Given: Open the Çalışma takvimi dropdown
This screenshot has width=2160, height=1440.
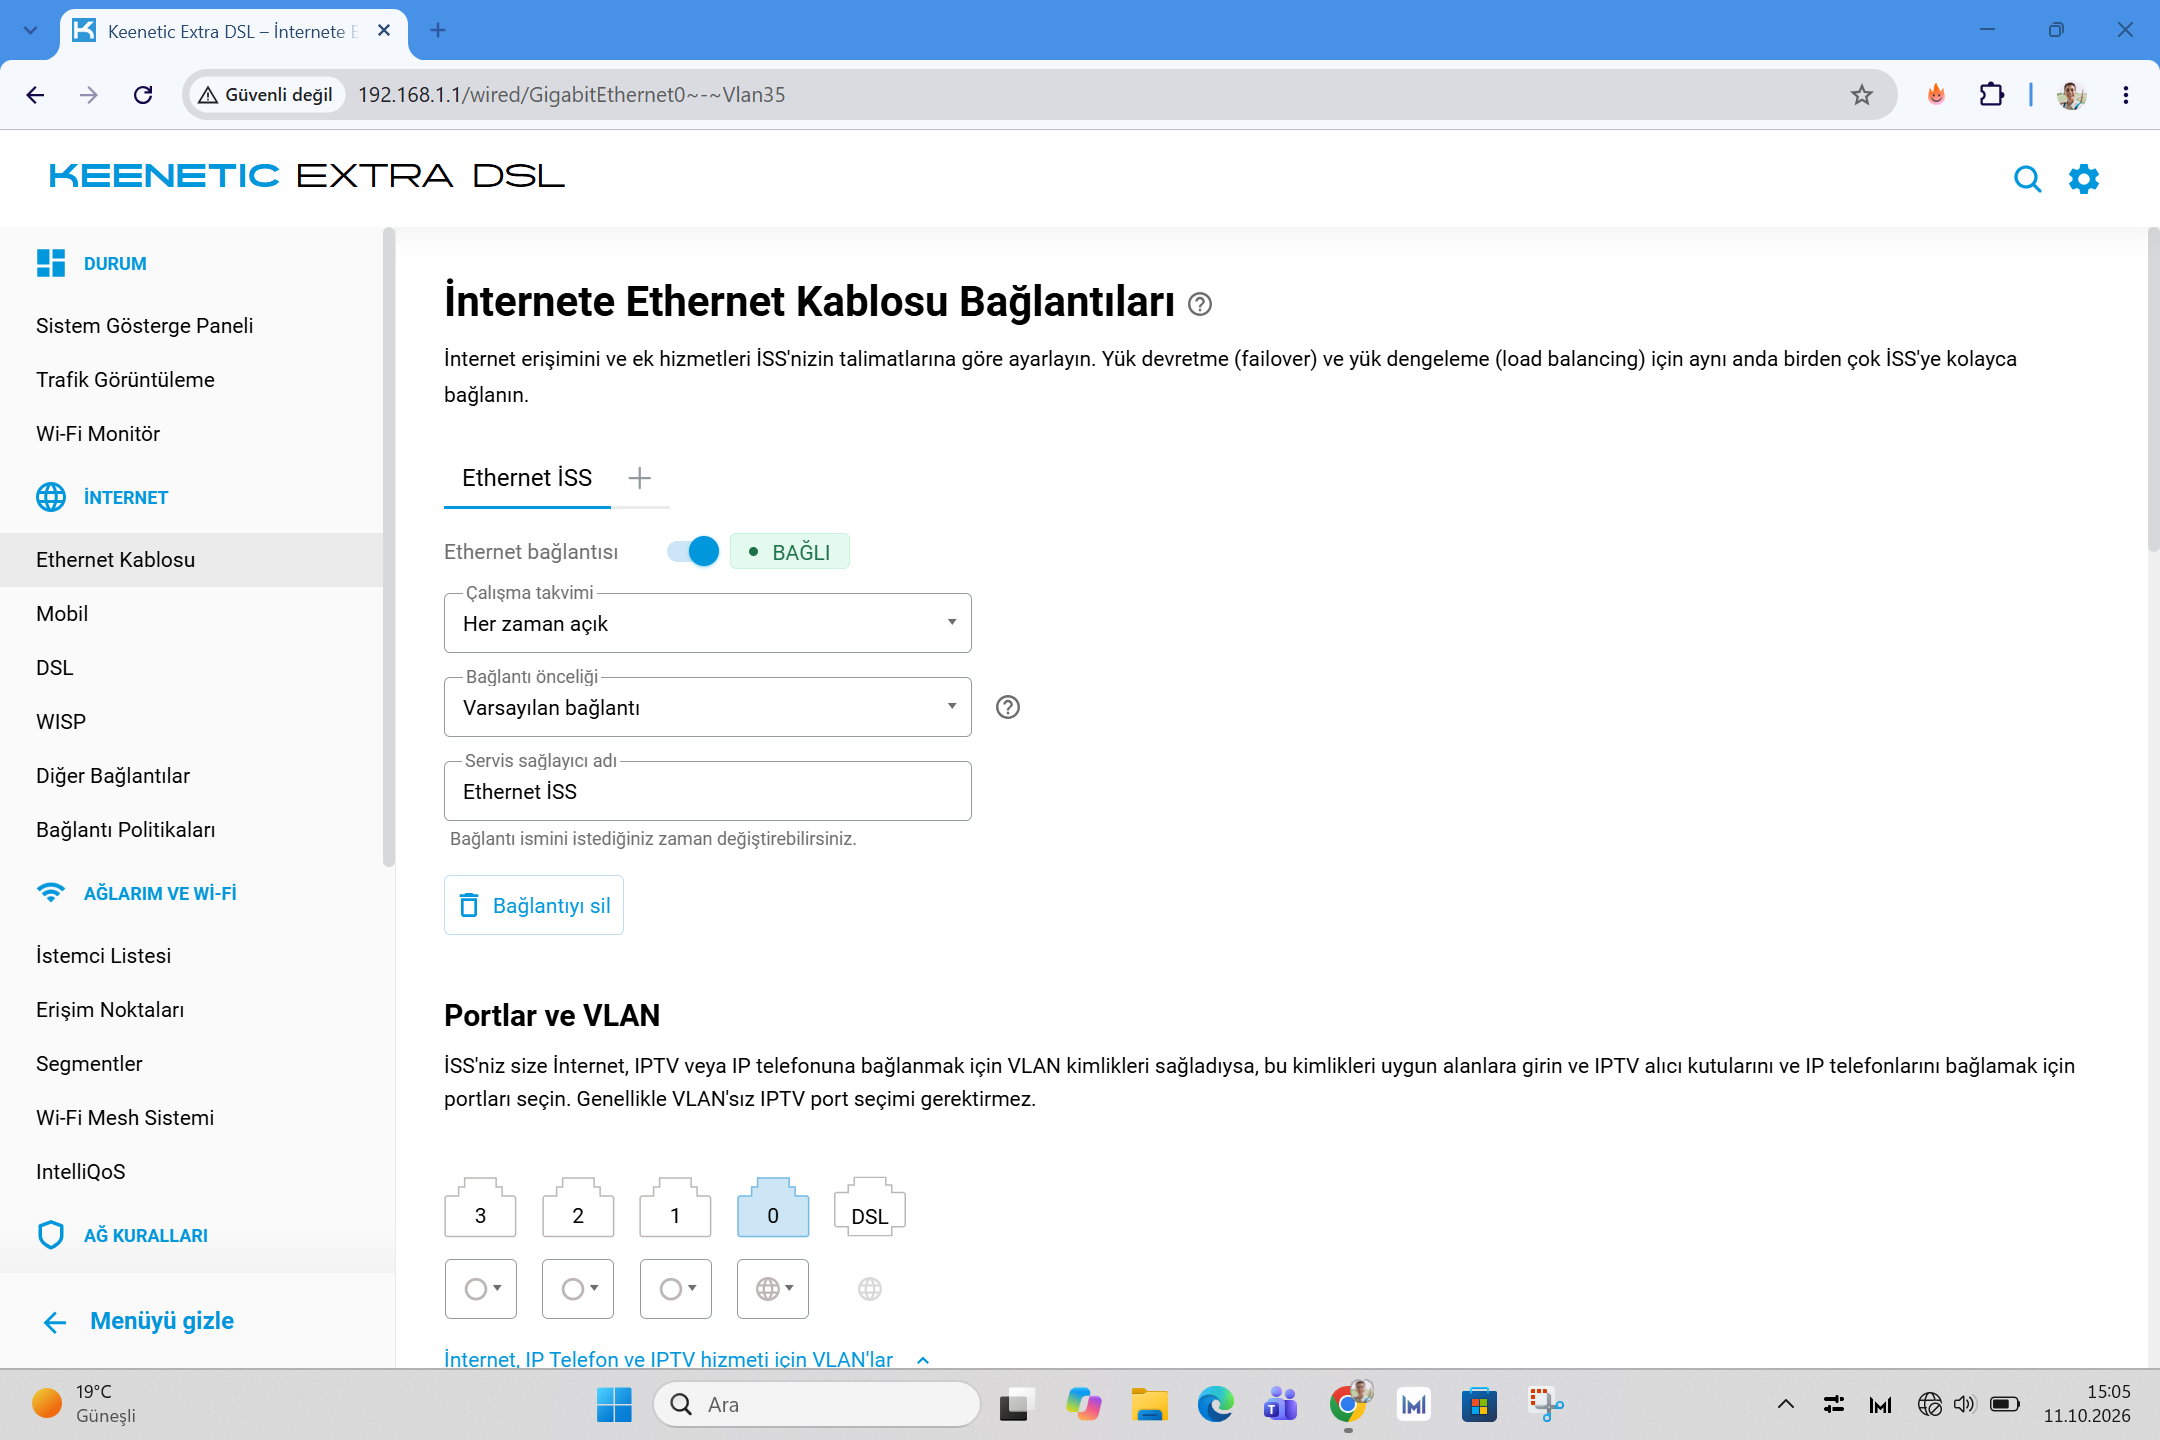Looking at the screenshot, I should click(x=707, y=623).
